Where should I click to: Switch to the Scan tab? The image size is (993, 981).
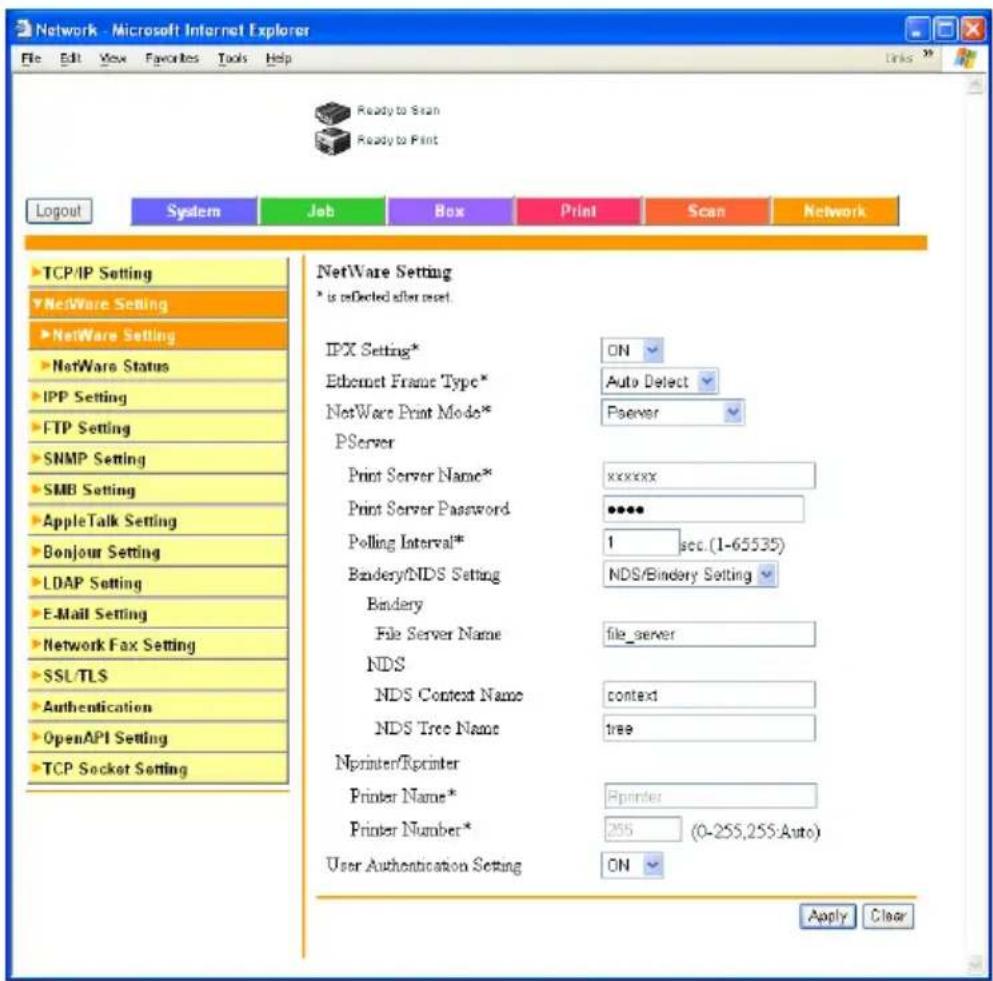[707, 211]
